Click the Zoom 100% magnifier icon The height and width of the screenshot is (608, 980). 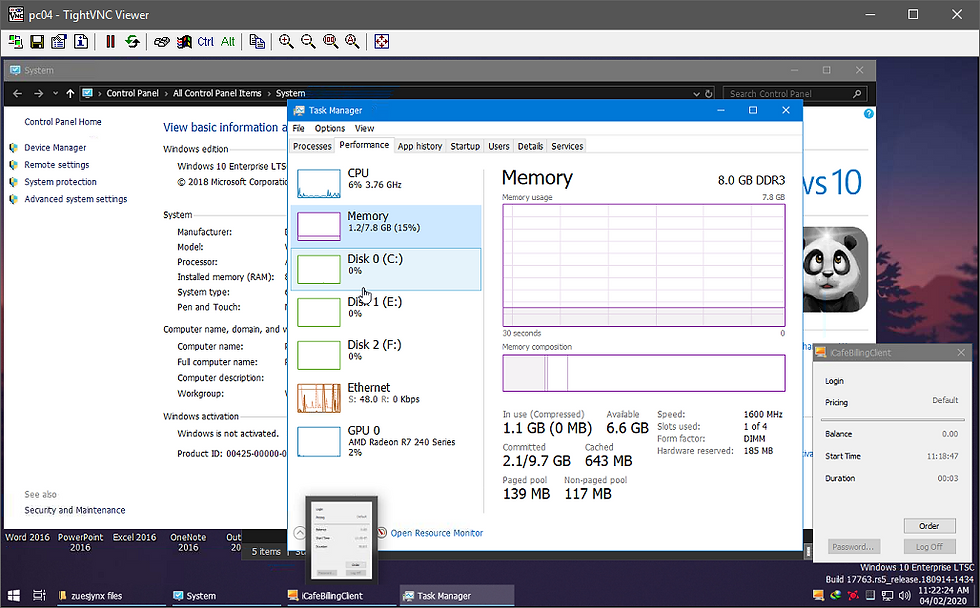point(331,42)
